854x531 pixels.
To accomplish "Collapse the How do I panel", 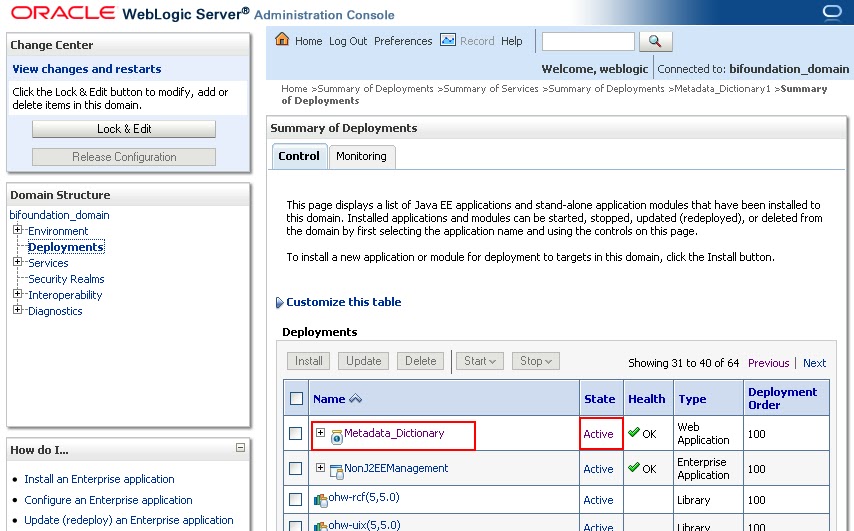I will (240, 448).
